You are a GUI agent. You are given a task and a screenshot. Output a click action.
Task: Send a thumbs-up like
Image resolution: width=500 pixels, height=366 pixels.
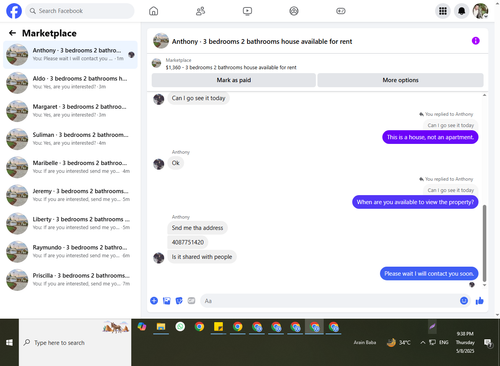[x=479, y=301]
